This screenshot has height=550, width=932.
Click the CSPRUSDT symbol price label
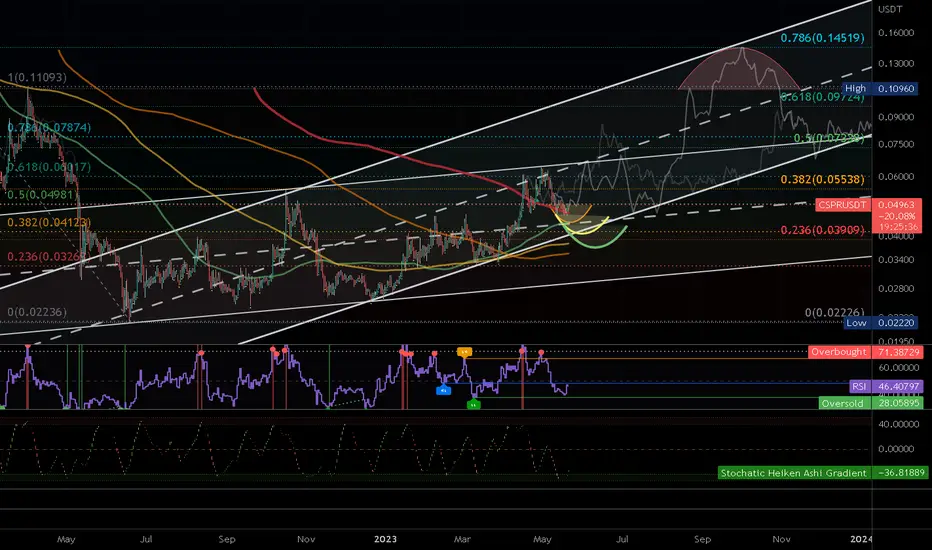click(x=843, y=205)
